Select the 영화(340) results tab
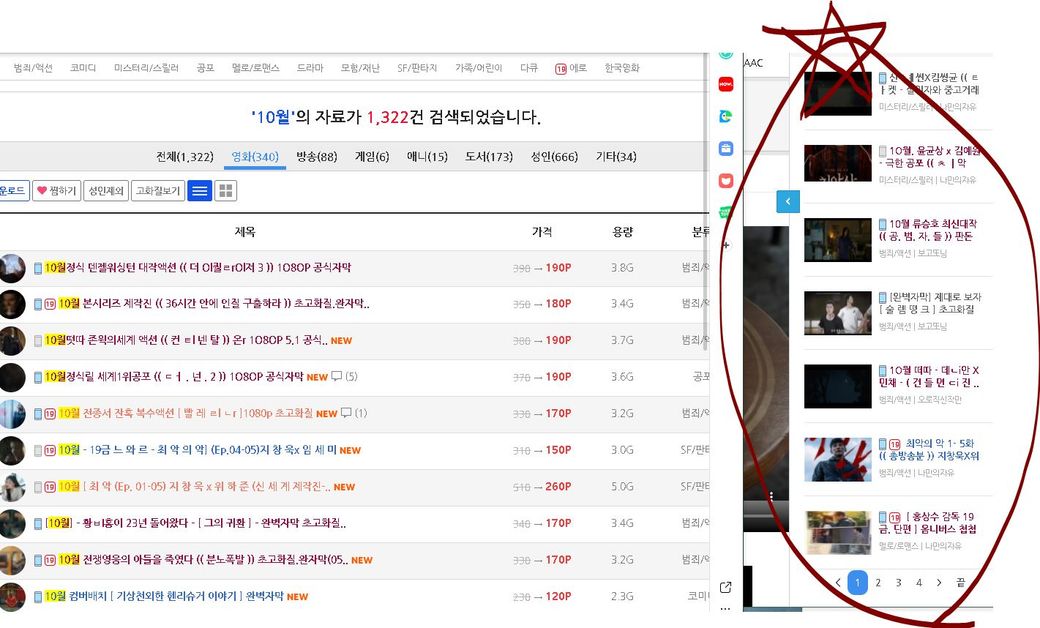Screen dimensions: 1040x628 pos(254,157)
